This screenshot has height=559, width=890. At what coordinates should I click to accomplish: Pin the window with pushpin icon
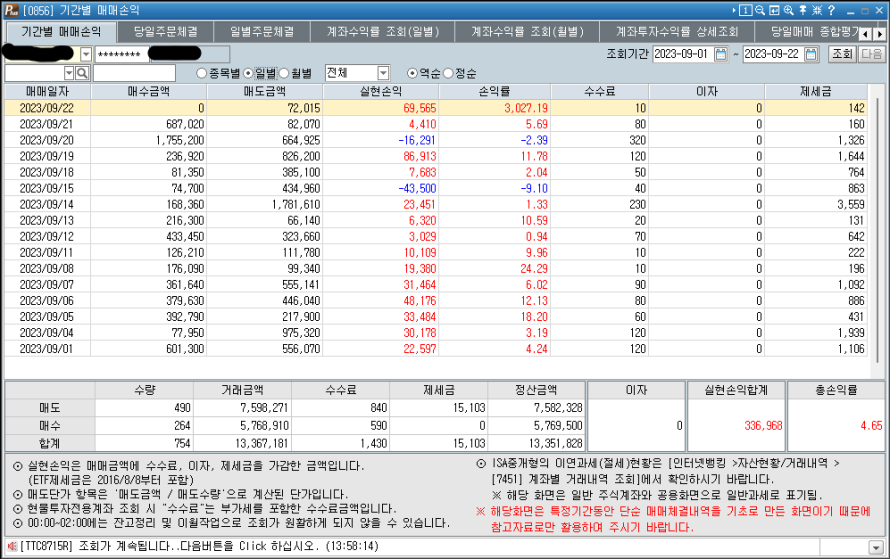click(803, 10)
